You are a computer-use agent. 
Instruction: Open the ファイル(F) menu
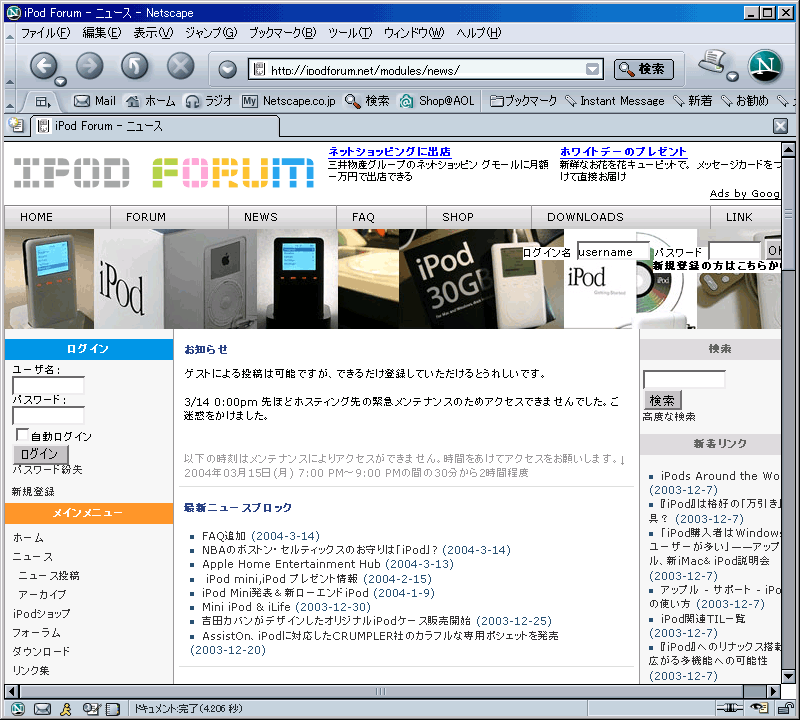pos(45,33)
